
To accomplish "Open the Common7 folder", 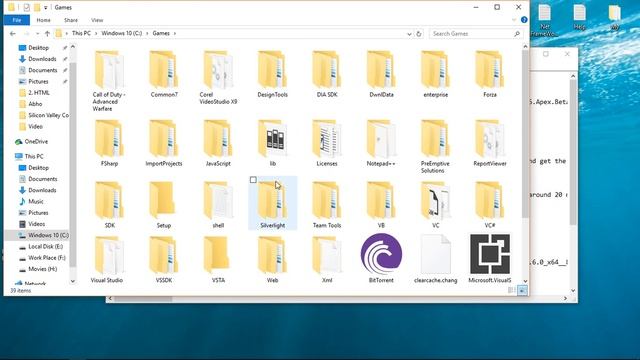I will (164, 73).
